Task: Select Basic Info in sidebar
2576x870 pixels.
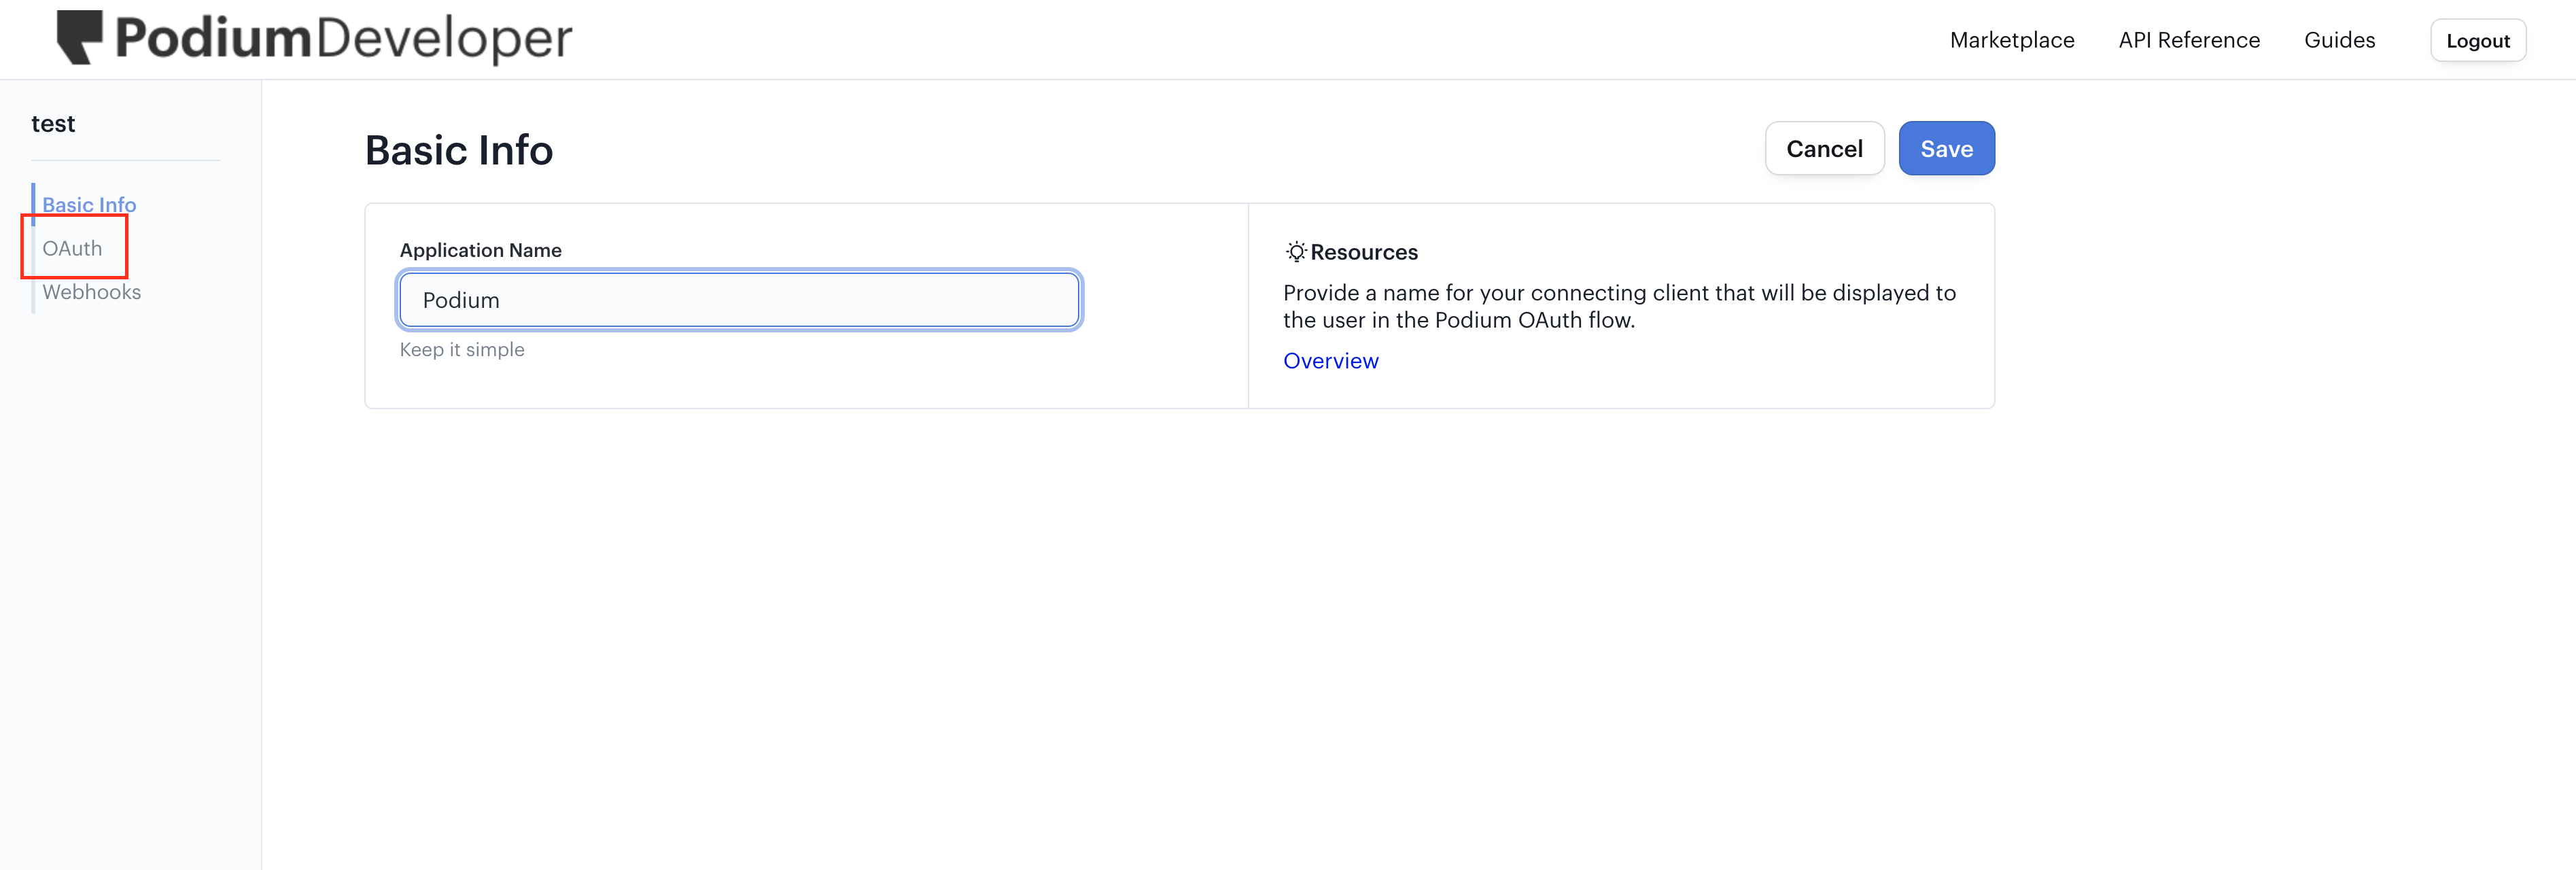Action: (89, 204)
